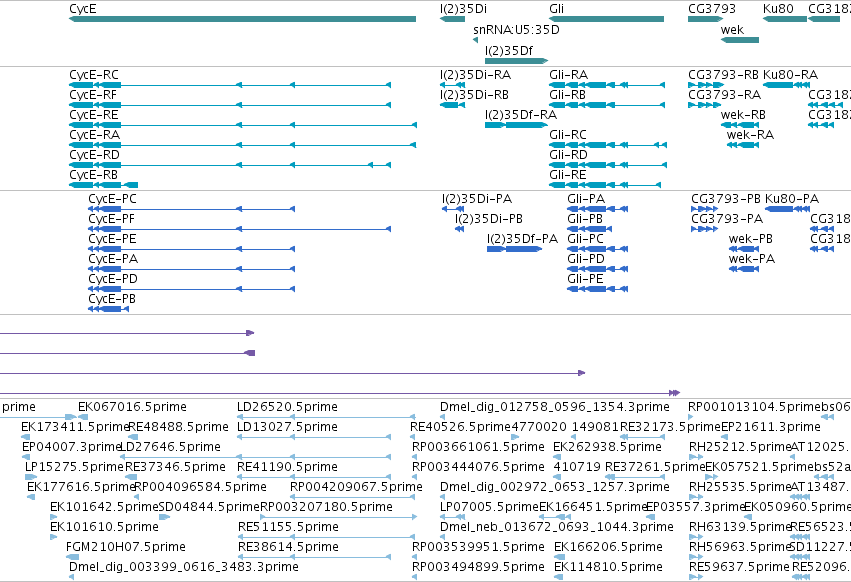851x582 pixels.
Task: Select the EK067016.5prime EST label
Action: point(132,407)
